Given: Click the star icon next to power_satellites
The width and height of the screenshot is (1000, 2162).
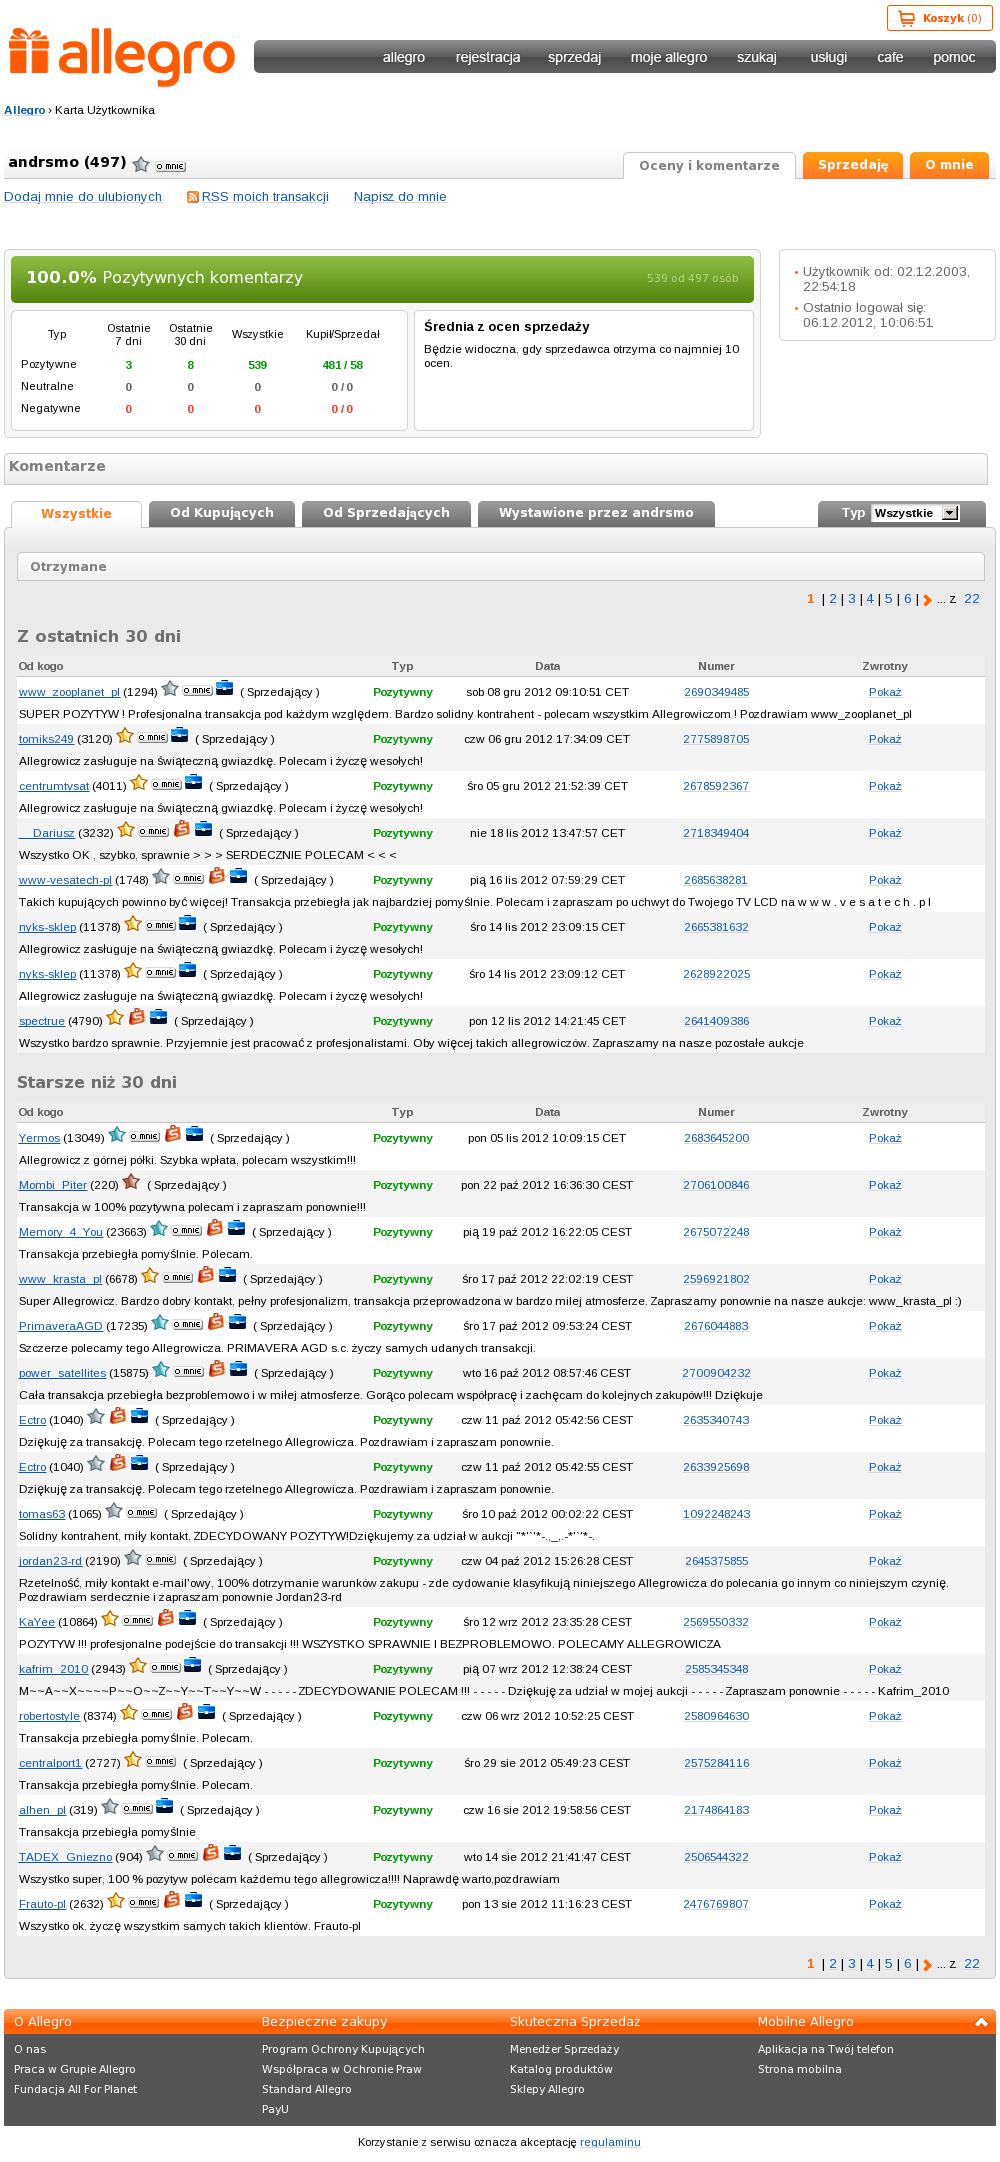Looking at the screenshot, I should coord(160,1369).
